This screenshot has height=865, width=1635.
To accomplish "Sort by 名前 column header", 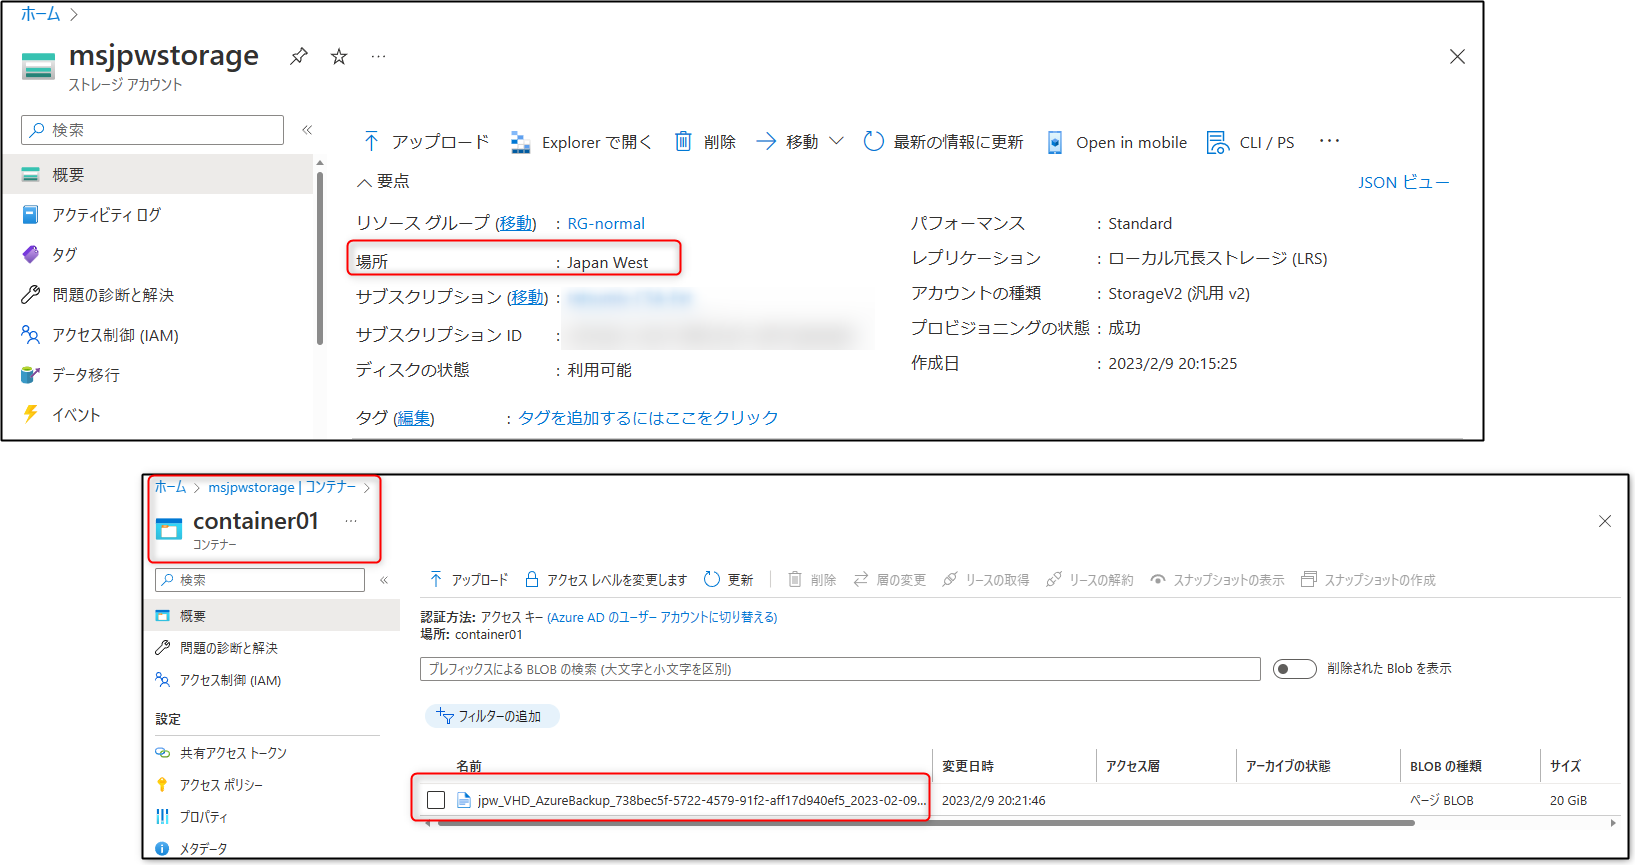I will coord(469,766).
